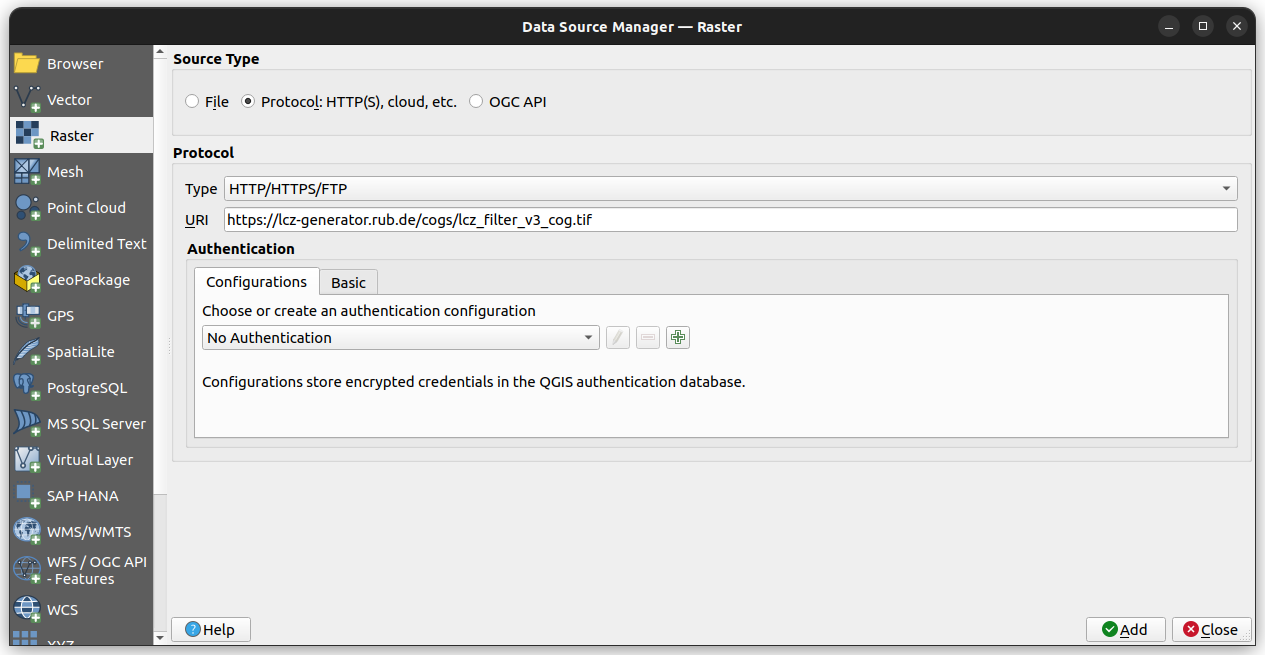Open the protocol Type dropdown
Viewport: 1265px width, 655px height.
730,188
